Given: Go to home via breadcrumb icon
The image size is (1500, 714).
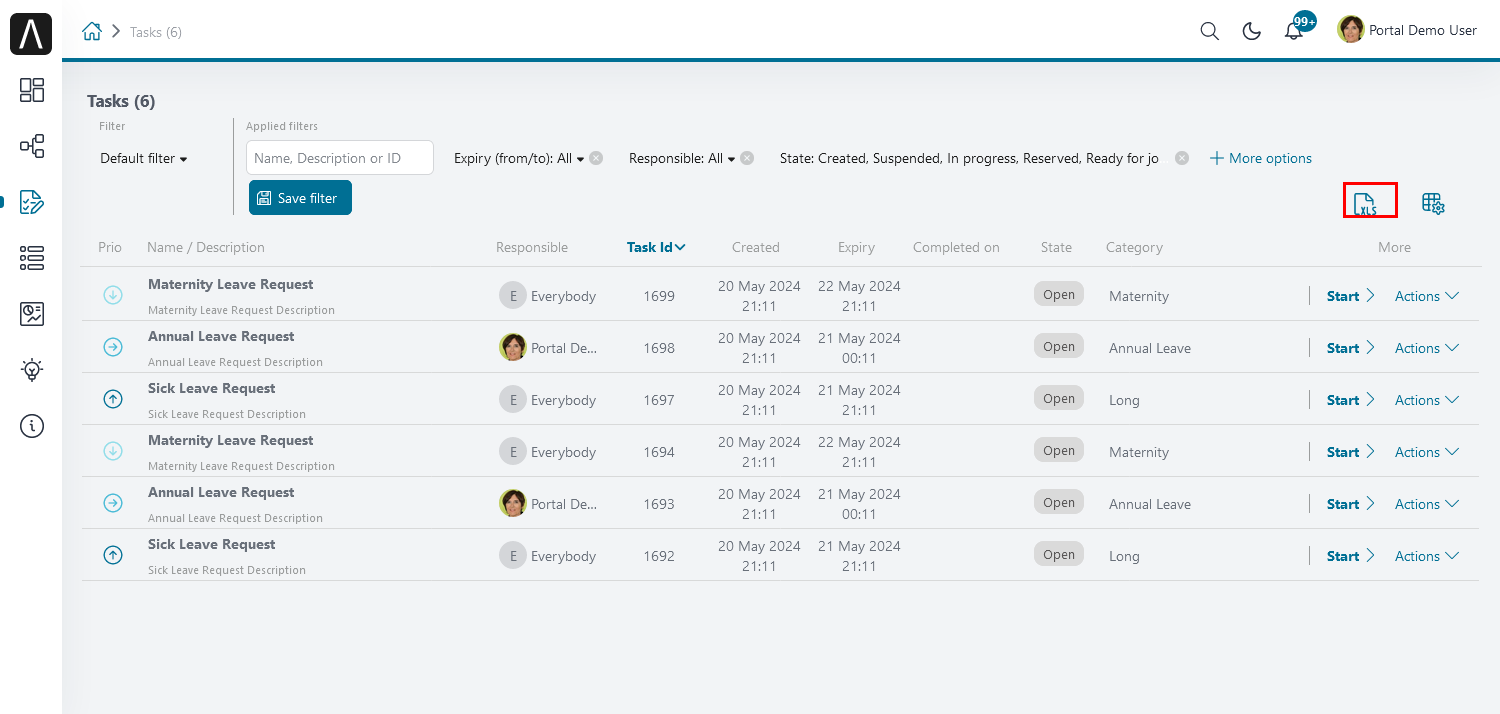Looking at the screenshot, I should [92, 31].
